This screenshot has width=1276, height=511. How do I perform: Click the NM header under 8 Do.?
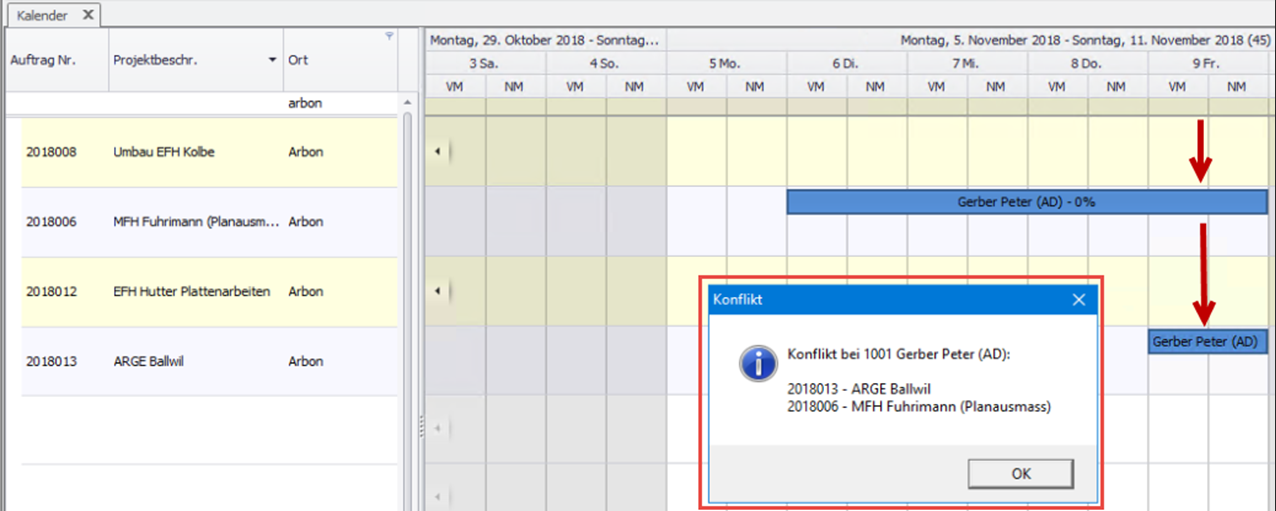point(1117,87)
